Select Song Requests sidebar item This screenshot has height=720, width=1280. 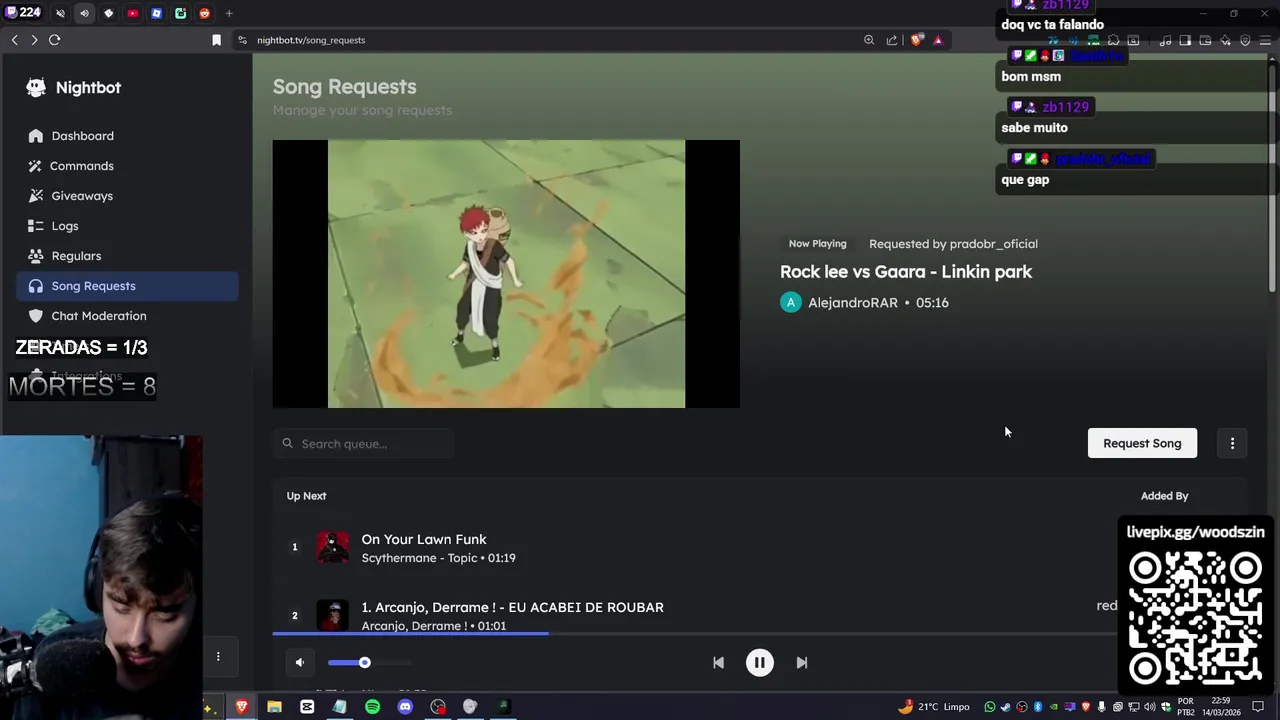click(127, 286)
